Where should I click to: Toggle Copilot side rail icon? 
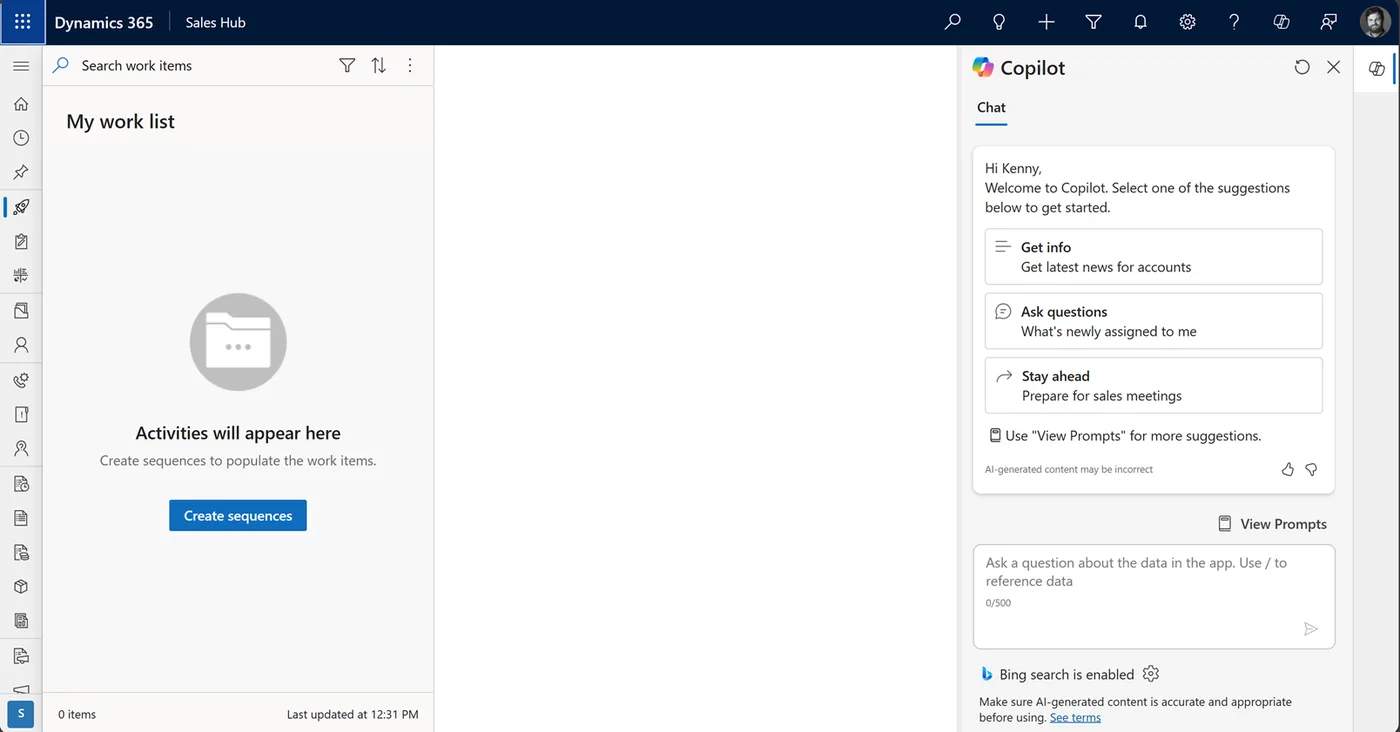1377,68
